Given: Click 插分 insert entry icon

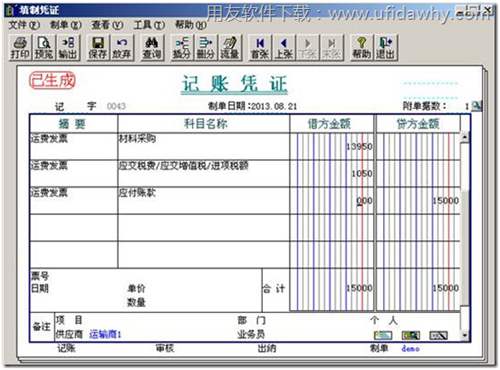Looking at the screenshot, I should [x=182, y=48].
